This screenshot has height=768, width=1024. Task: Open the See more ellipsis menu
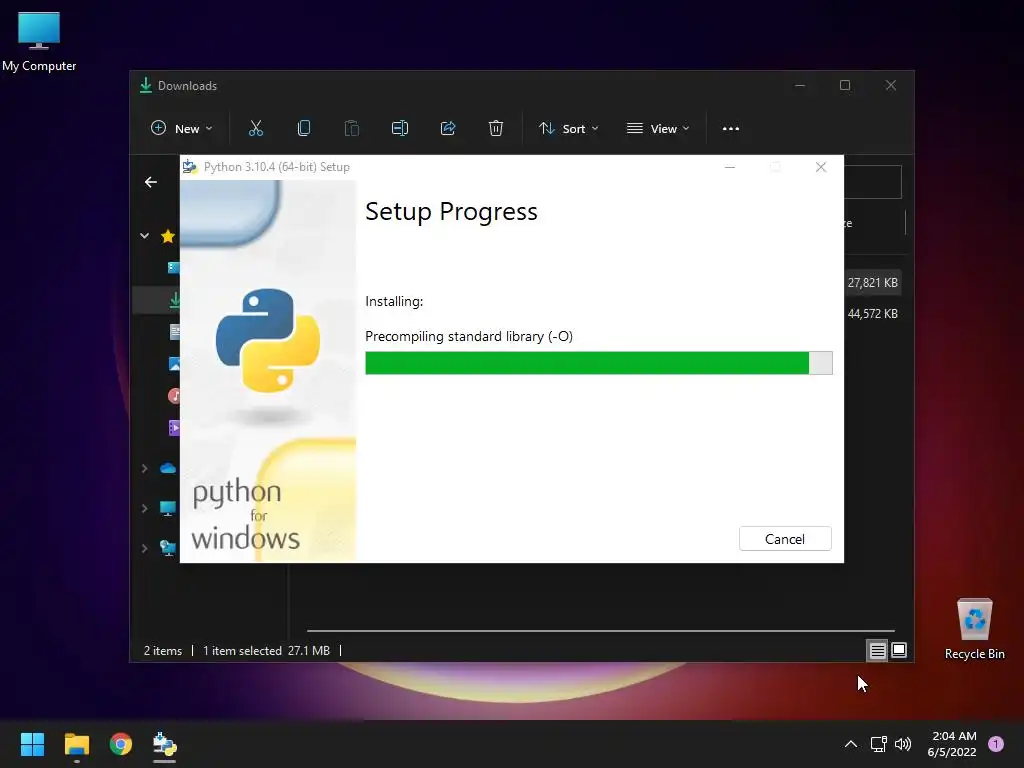(731, 129)
